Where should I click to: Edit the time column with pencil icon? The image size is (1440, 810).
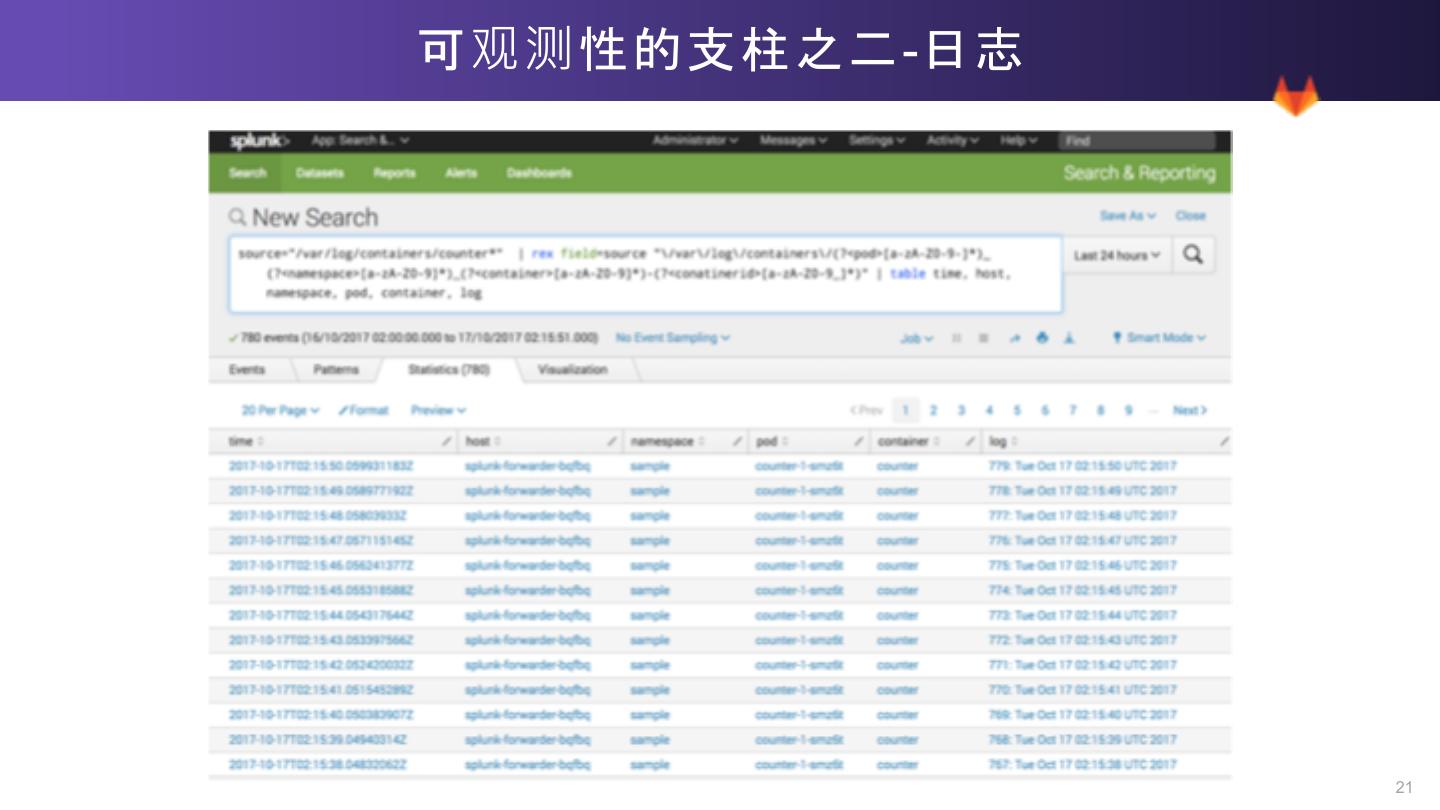point(446,441)
